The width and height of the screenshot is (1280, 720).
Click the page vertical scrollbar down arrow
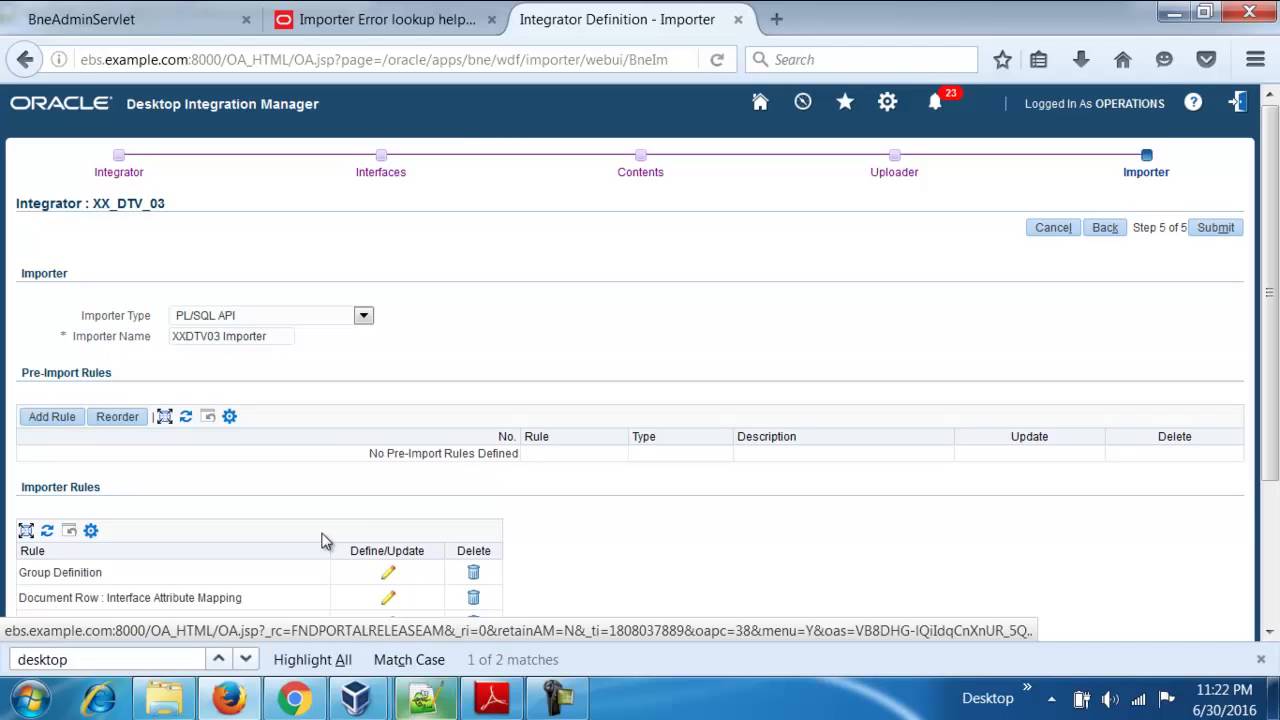point(1270,631)
